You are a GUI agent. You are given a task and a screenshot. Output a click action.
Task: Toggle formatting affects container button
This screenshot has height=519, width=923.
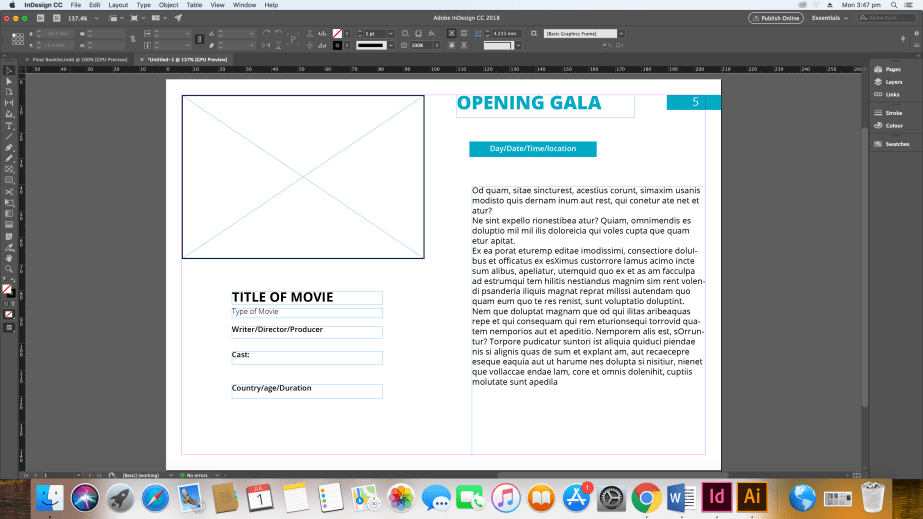click(6, 304)
